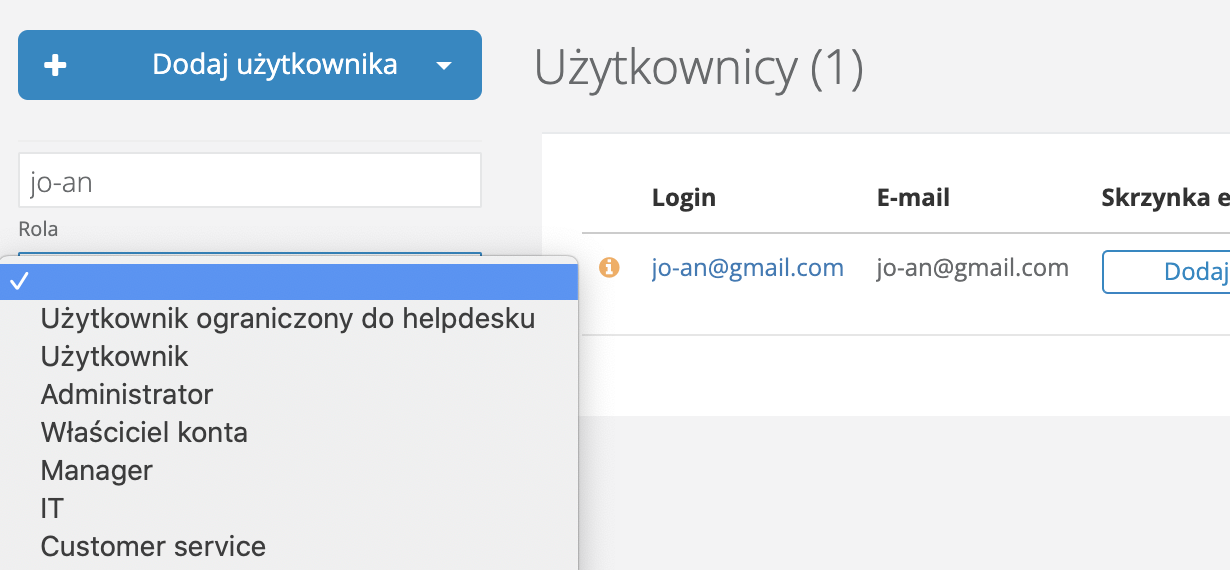Click the E-mail column header

(913, 198)
